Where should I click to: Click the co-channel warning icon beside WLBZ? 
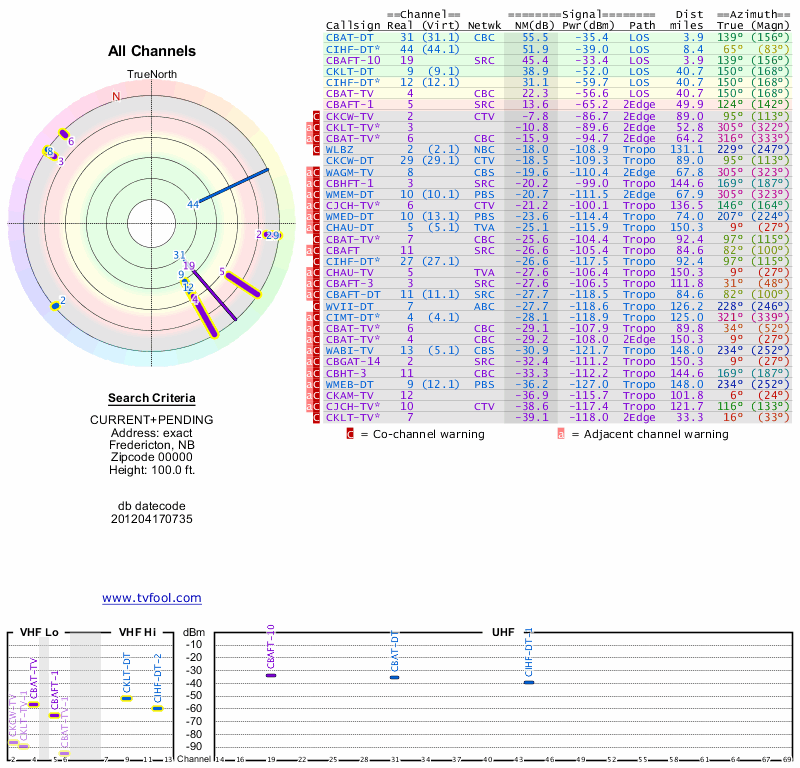coord(318,149)
